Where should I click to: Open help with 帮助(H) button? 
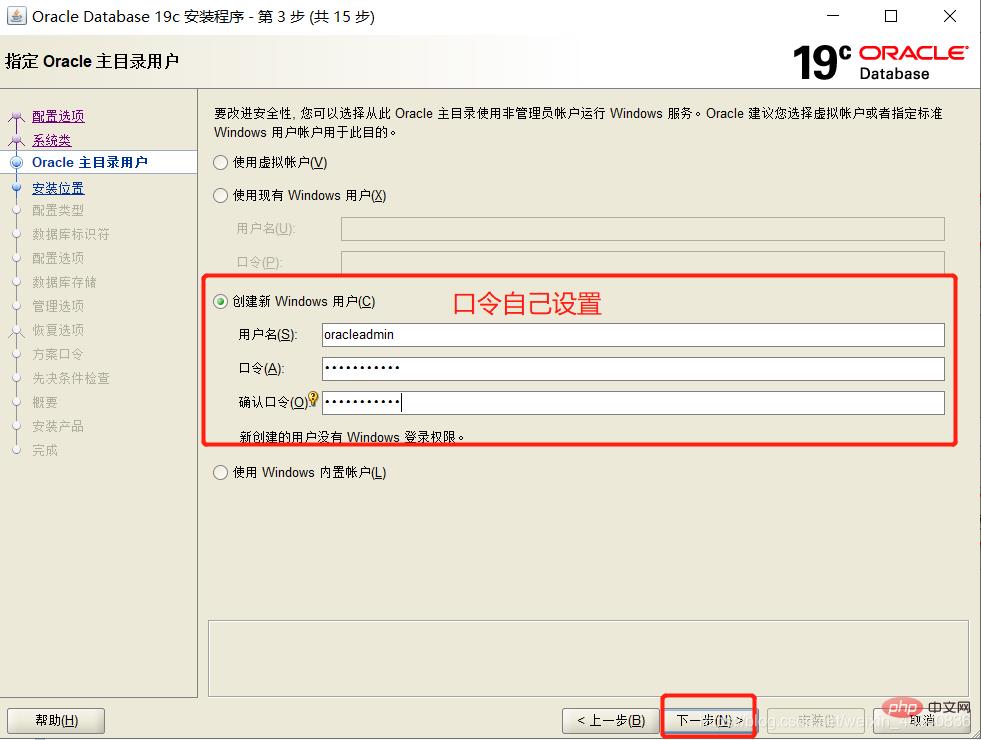click(x=56, y=721)
